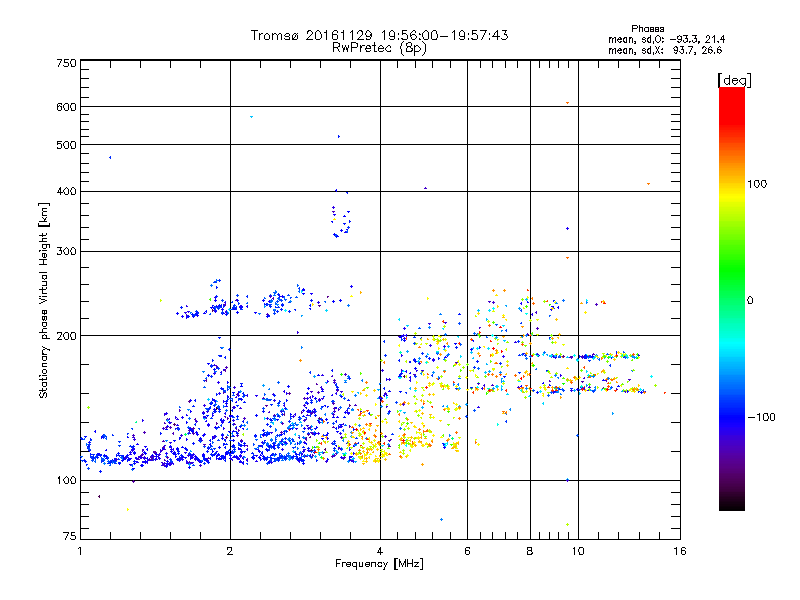
Task: Click the 'RwPretec (8p)' subtitle
Action: coord(379,48)
